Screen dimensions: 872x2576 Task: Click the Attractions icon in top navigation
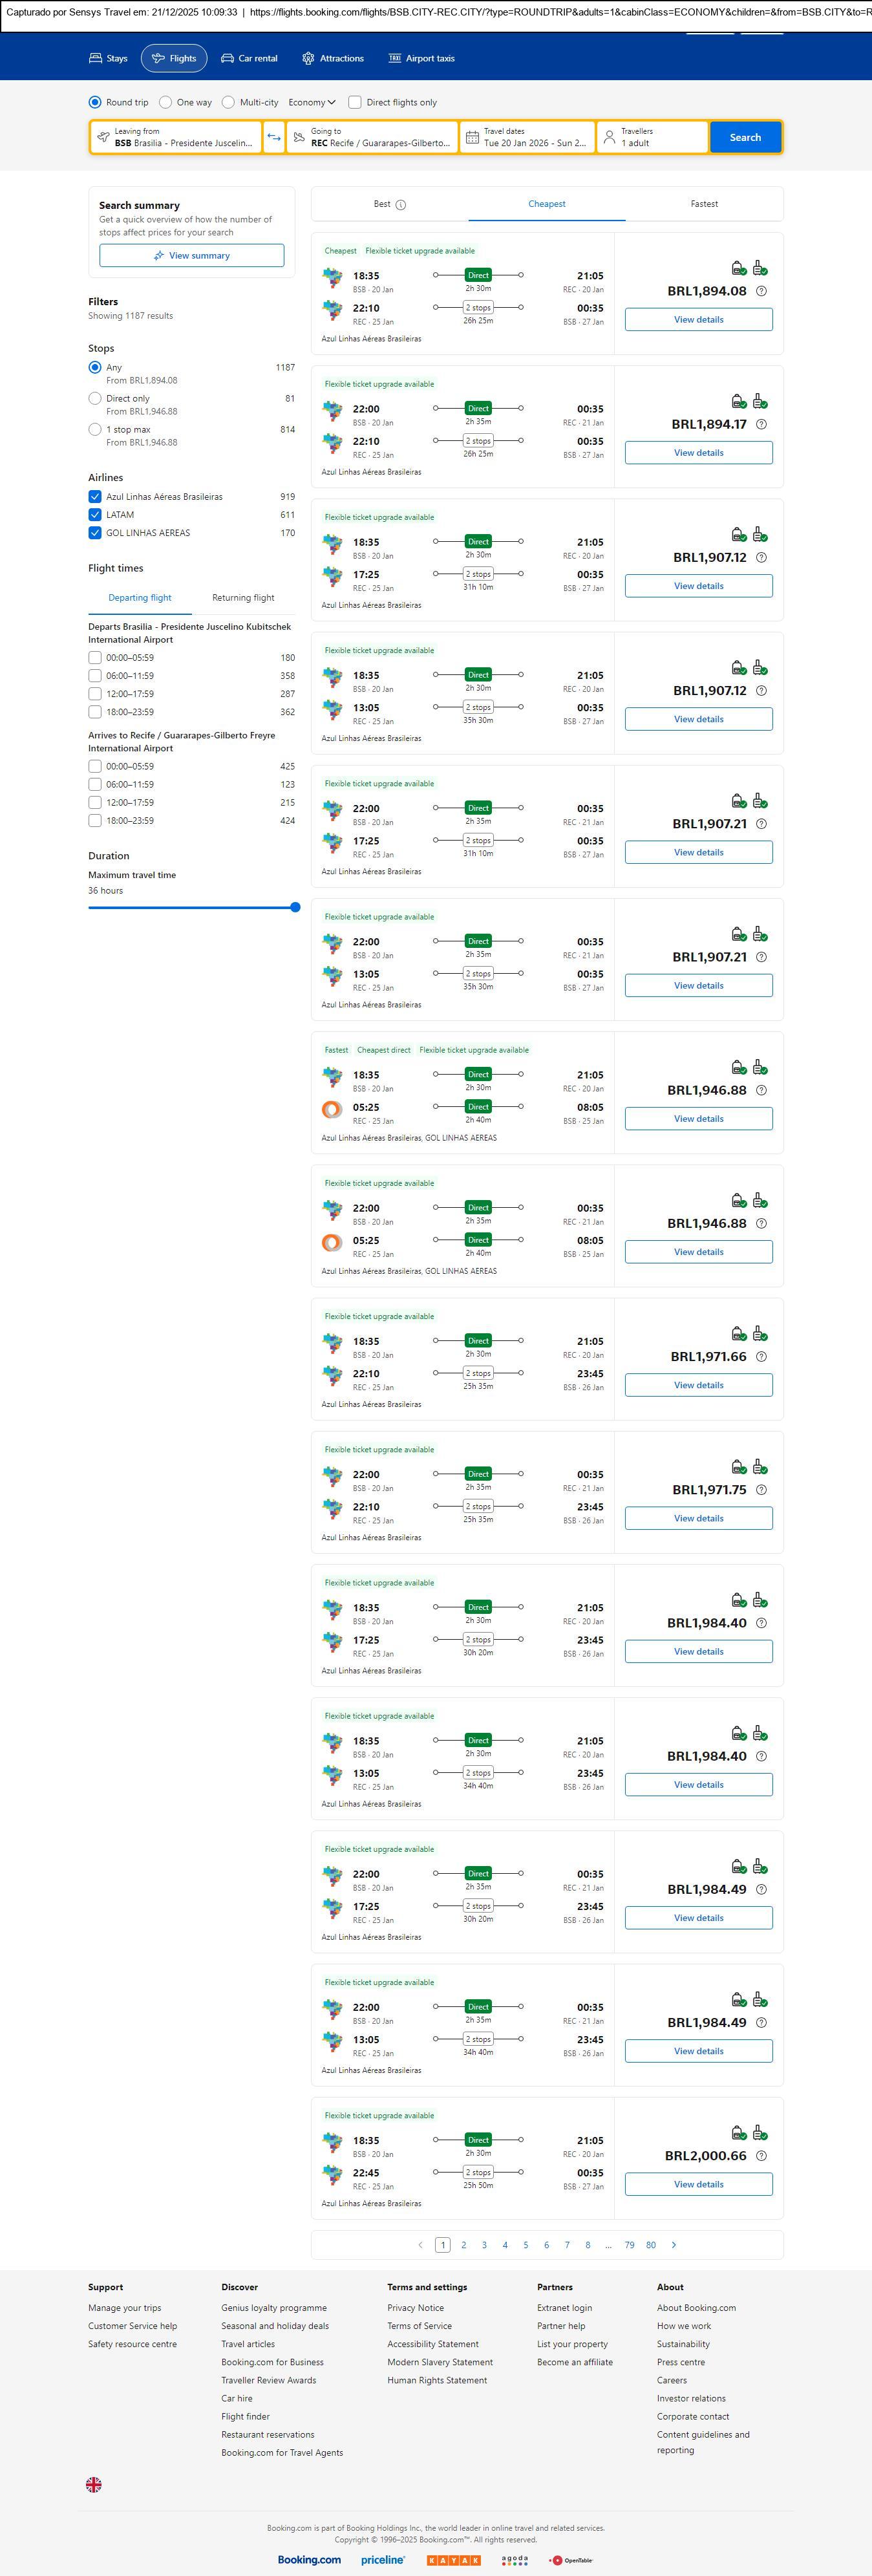308,59
